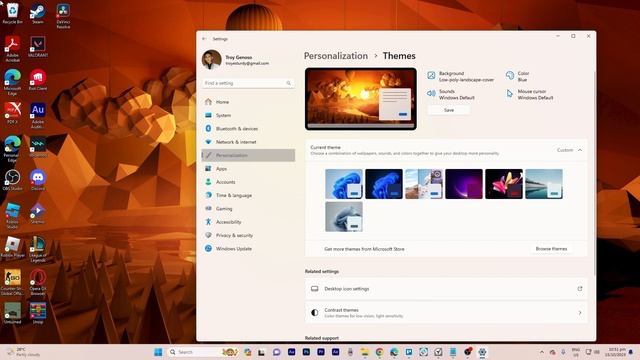Open Adobe Acrobat desktop shortcut

[x=13, y=49]
